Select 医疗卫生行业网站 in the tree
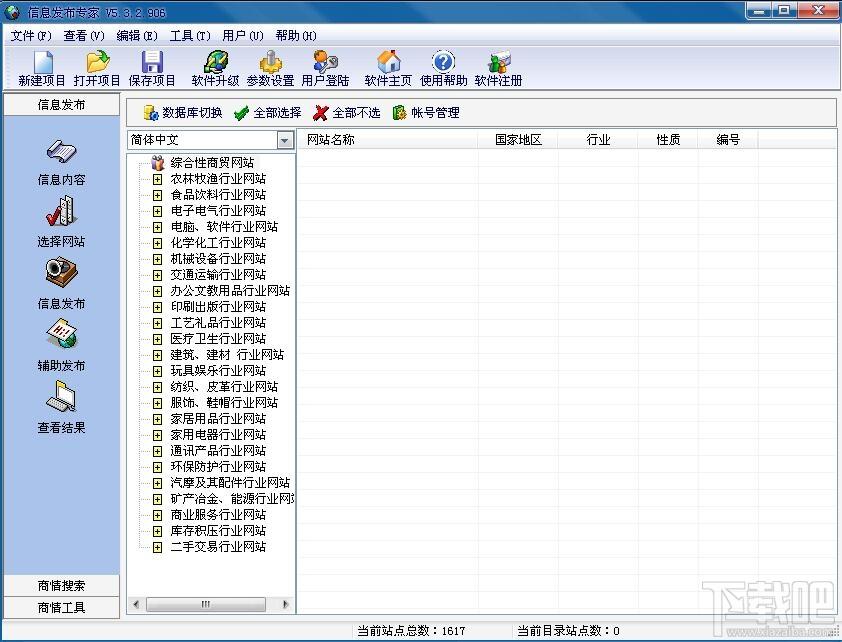The width and height of the screenshot is (842, 642). (x=218, y=339)
